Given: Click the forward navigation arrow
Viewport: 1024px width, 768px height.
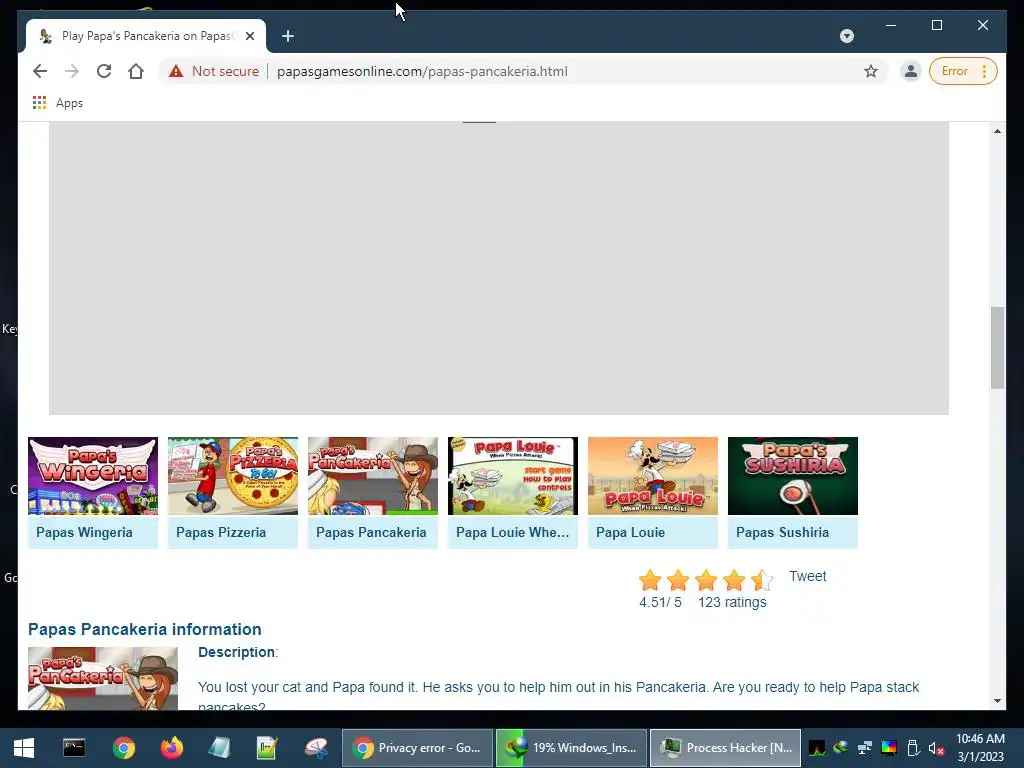Looking at the screenshot, I should pos(72,71).
